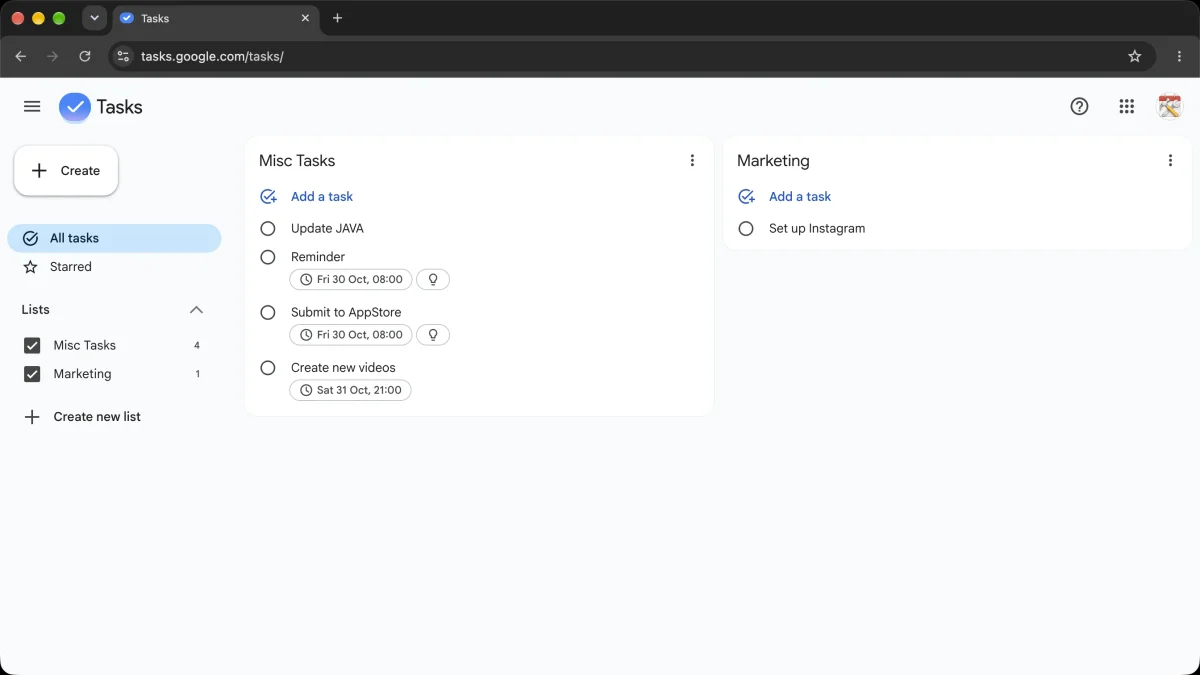This screenshot has height=675, width=1200.
Task: Click the plus icon beside Create new list
Action: tap(32, 417)
